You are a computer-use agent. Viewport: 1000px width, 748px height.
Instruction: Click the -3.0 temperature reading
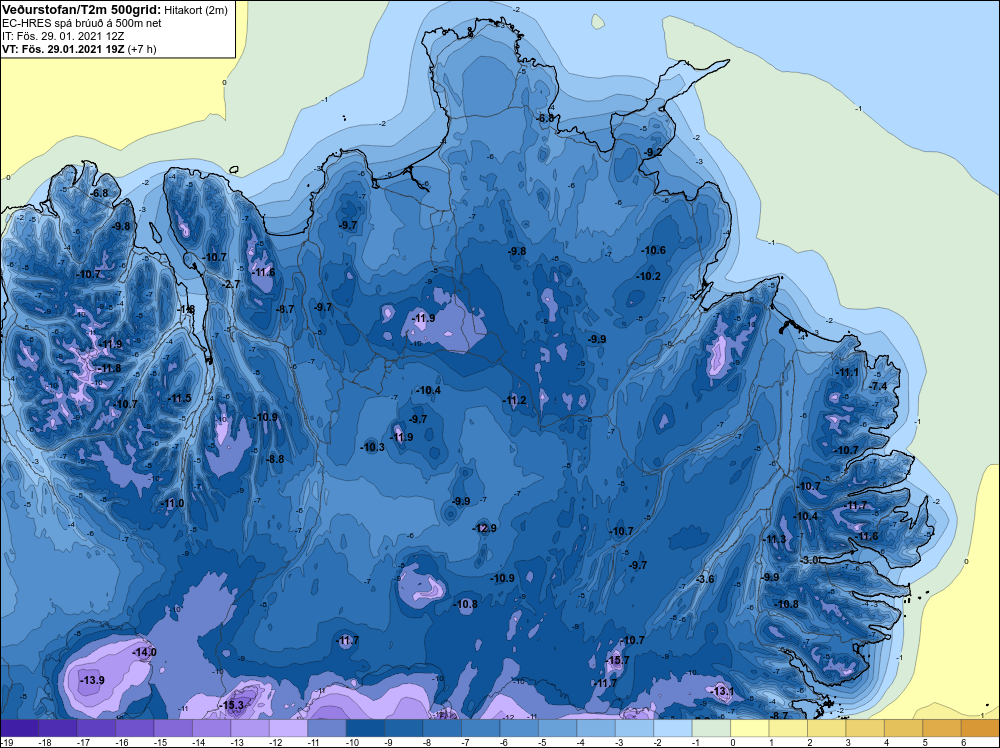tap(809, 559)
